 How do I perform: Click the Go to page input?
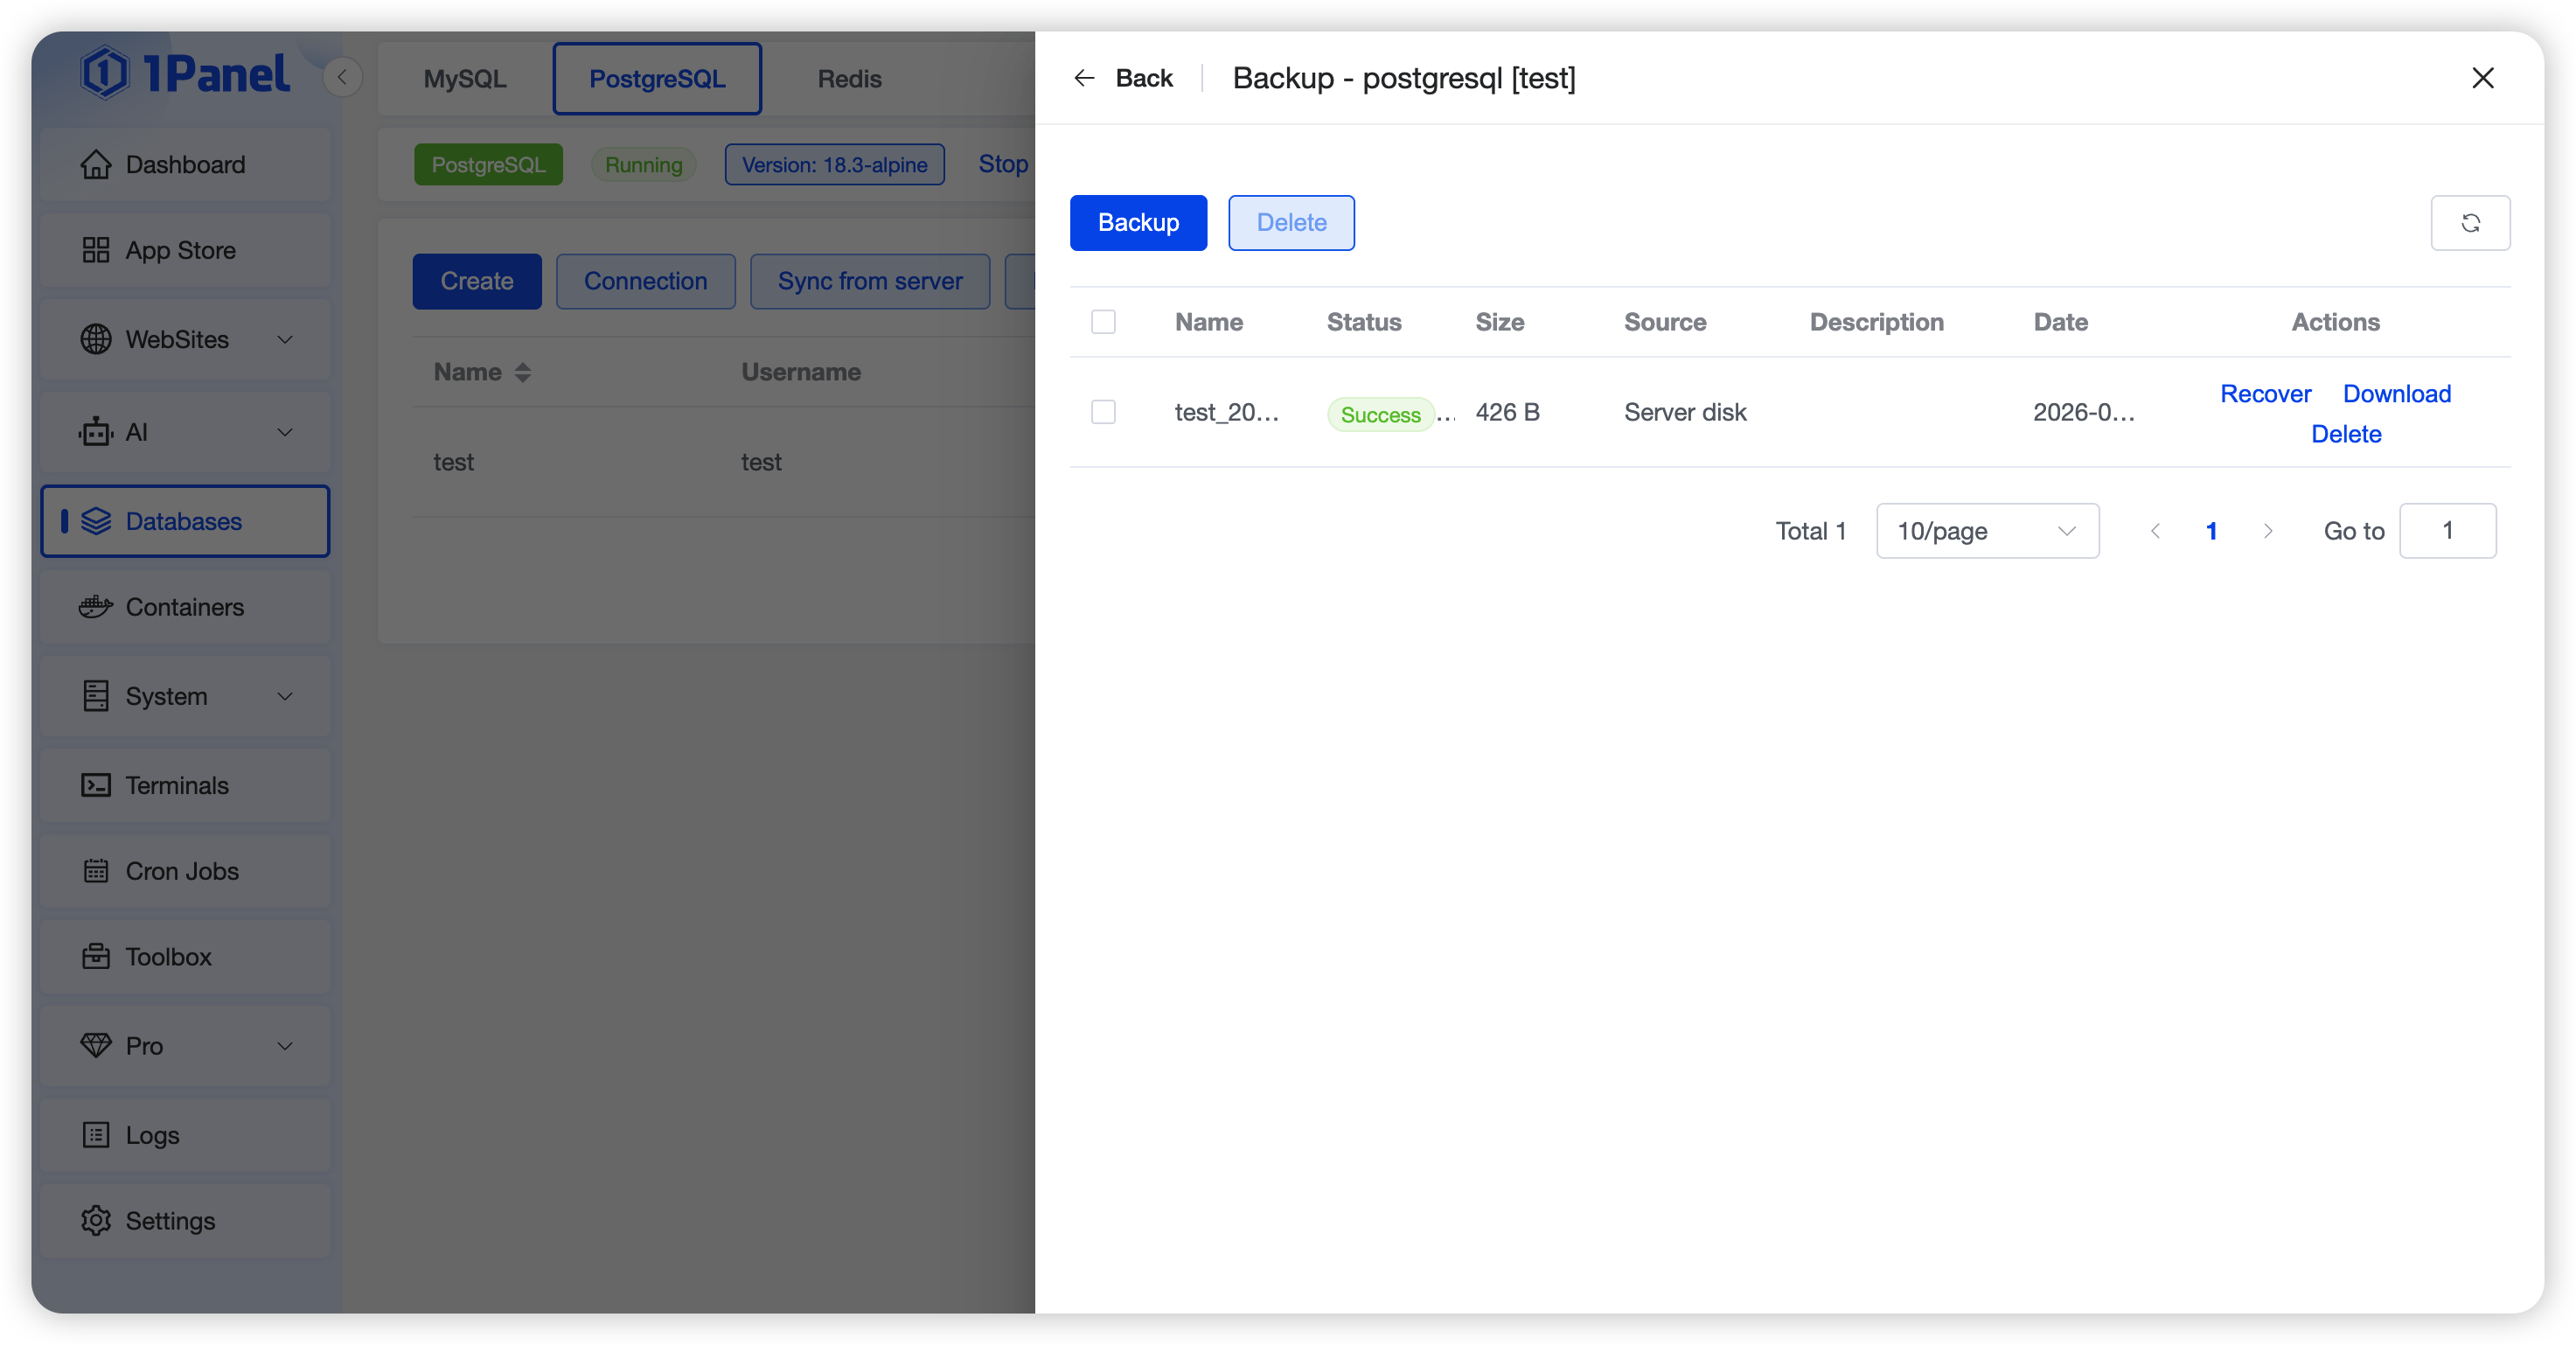(2446, 531)
